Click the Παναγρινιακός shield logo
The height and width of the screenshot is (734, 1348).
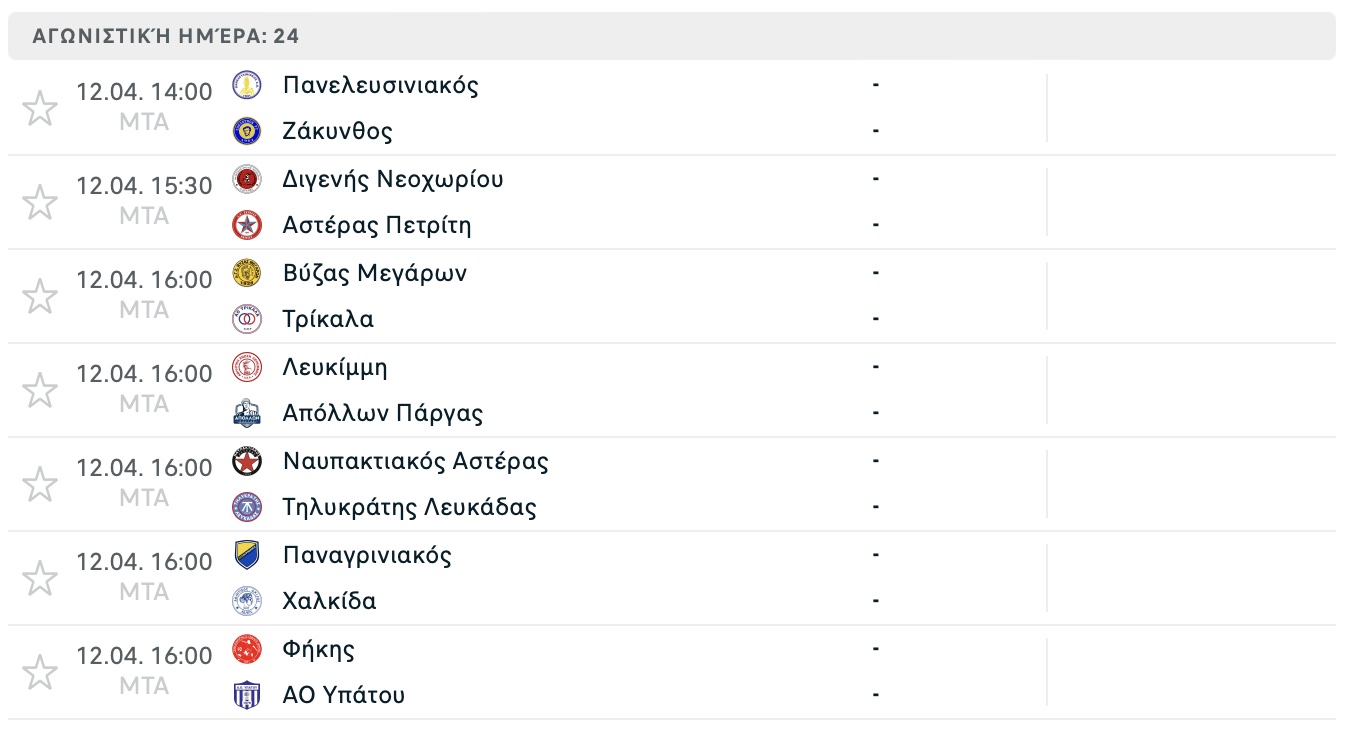[246, 555]
